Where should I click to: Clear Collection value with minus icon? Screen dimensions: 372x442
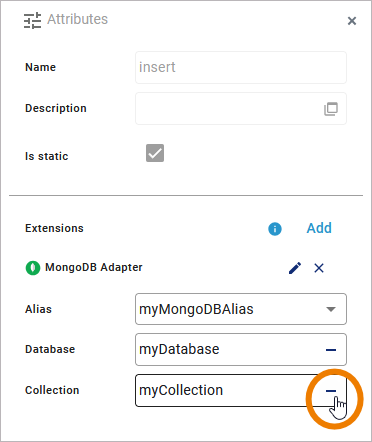[331, 391]
